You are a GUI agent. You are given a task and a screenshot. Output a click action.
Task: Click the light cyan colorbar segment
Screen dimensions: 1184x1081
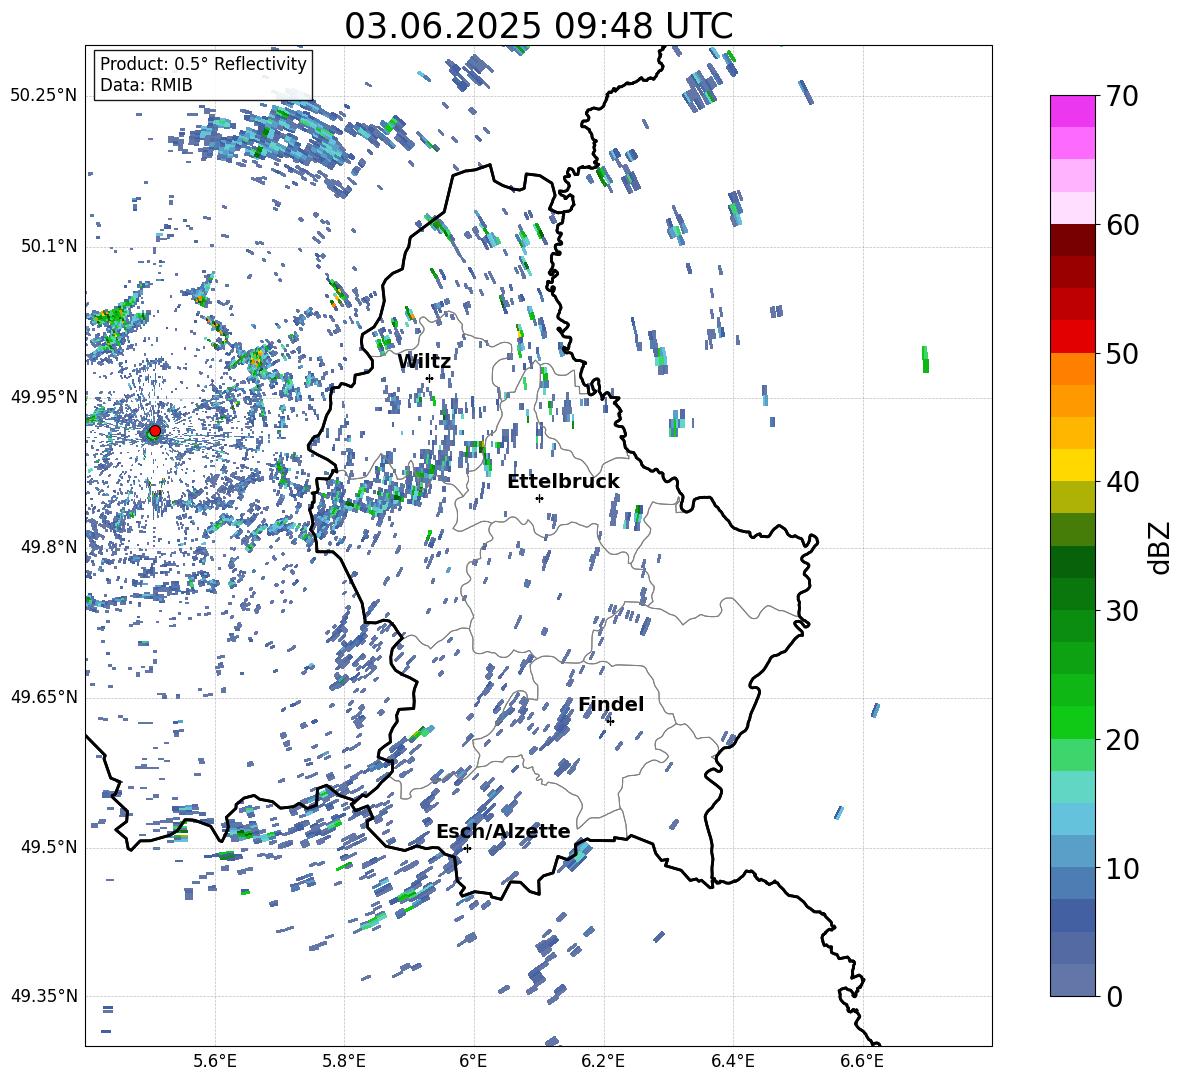[1072, 786]
